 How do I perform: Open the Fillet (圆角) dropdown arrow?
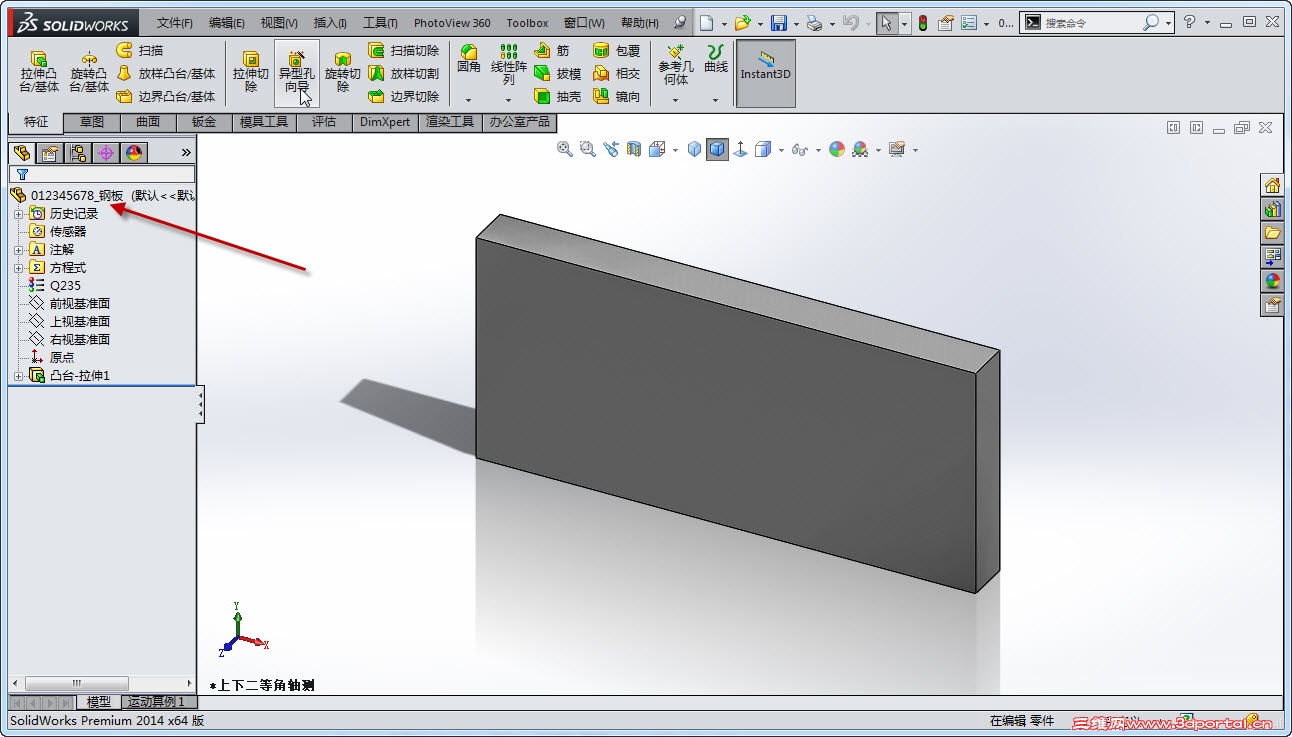[x=468, y=100]
